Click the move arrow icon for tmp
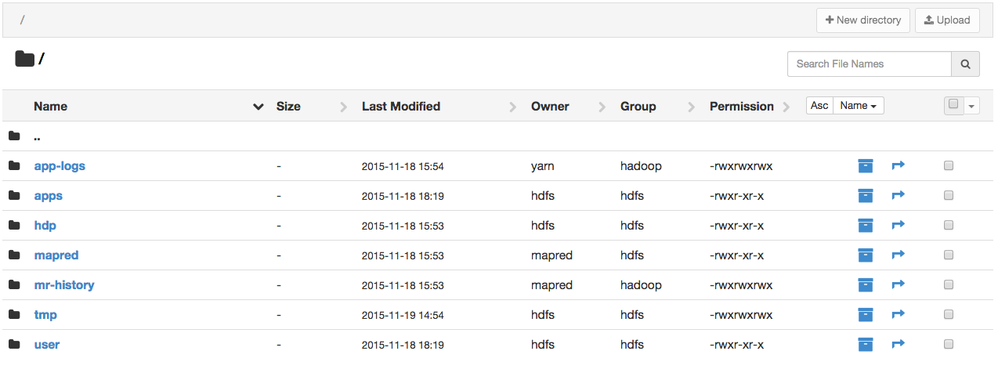The height and width of the screenshot is (366, 998). click(898, 314)
